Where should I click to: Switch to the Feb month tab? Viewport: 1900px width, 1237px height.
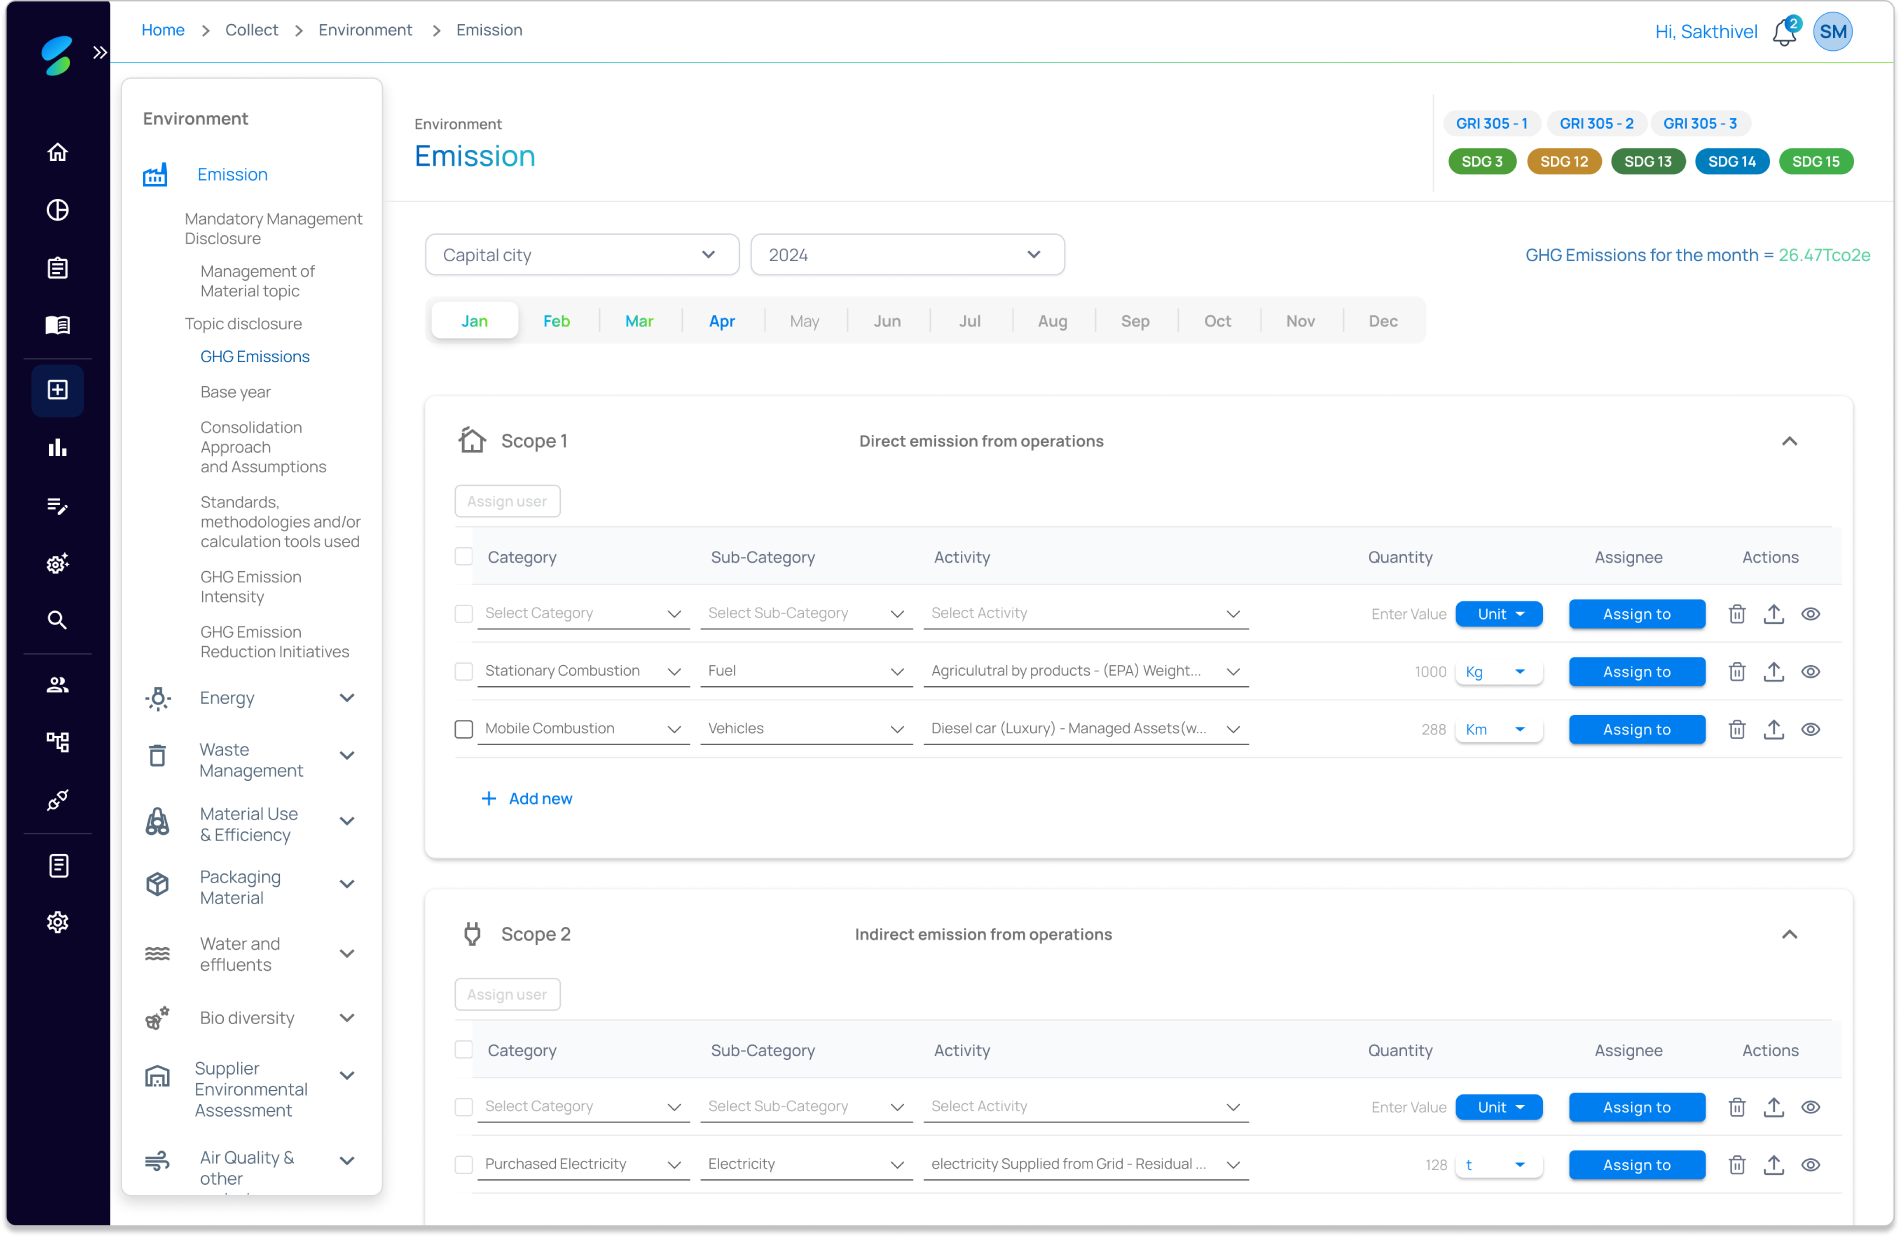[556, 321]
